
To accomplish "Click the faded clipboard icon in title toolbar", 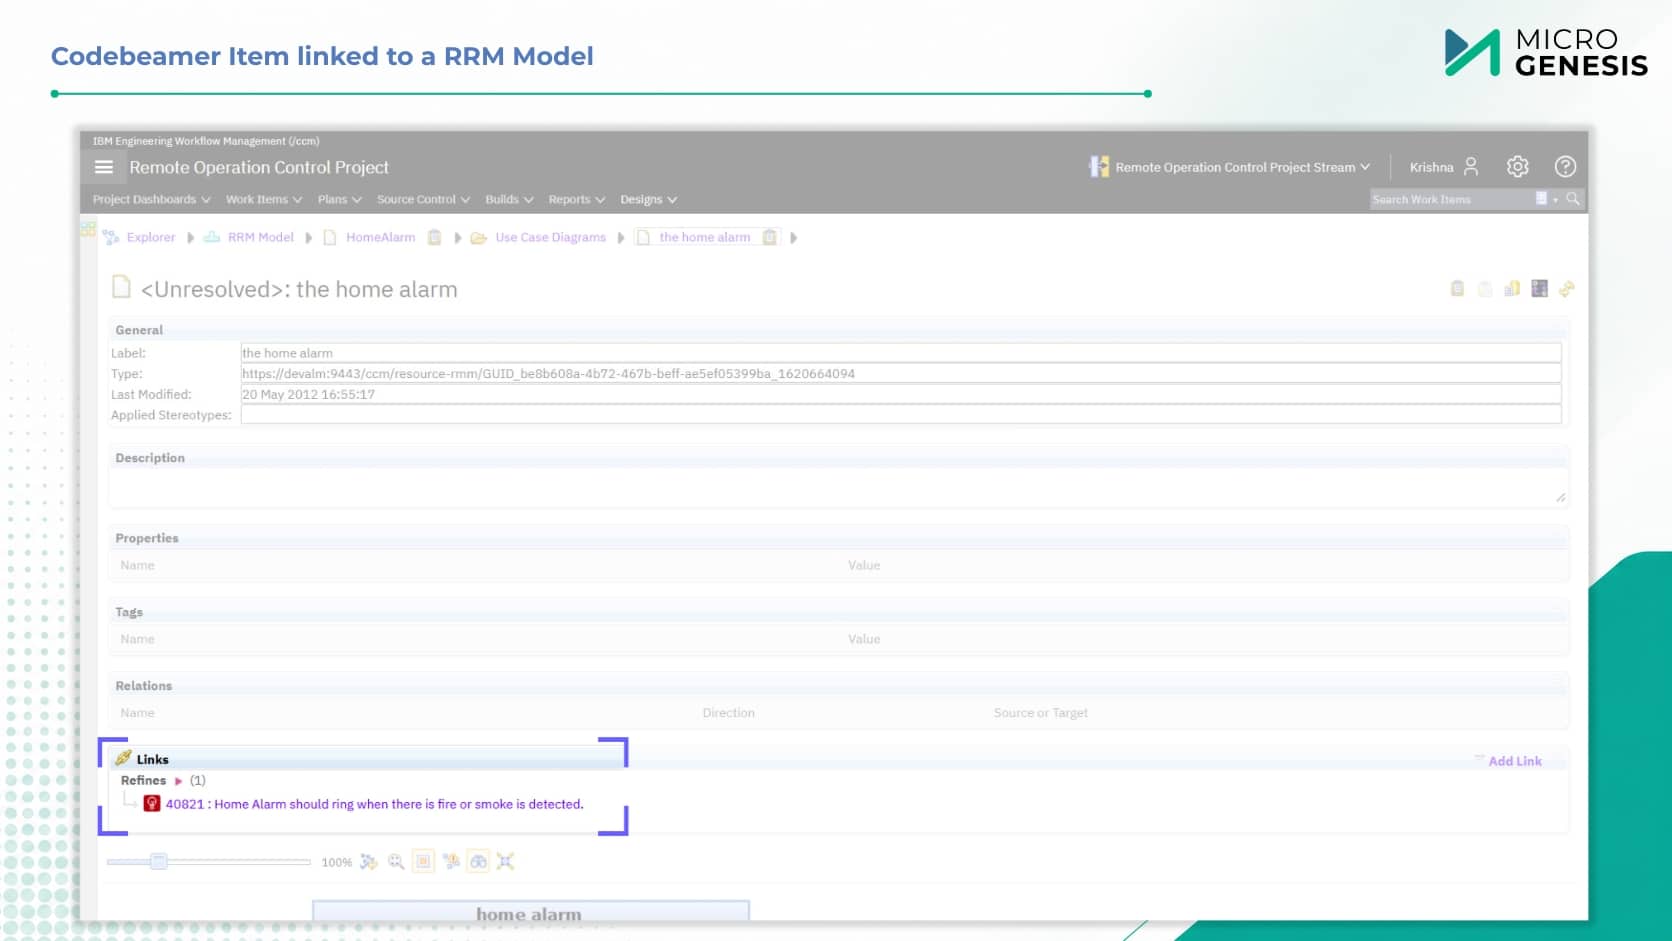I will coord(1485,289).
